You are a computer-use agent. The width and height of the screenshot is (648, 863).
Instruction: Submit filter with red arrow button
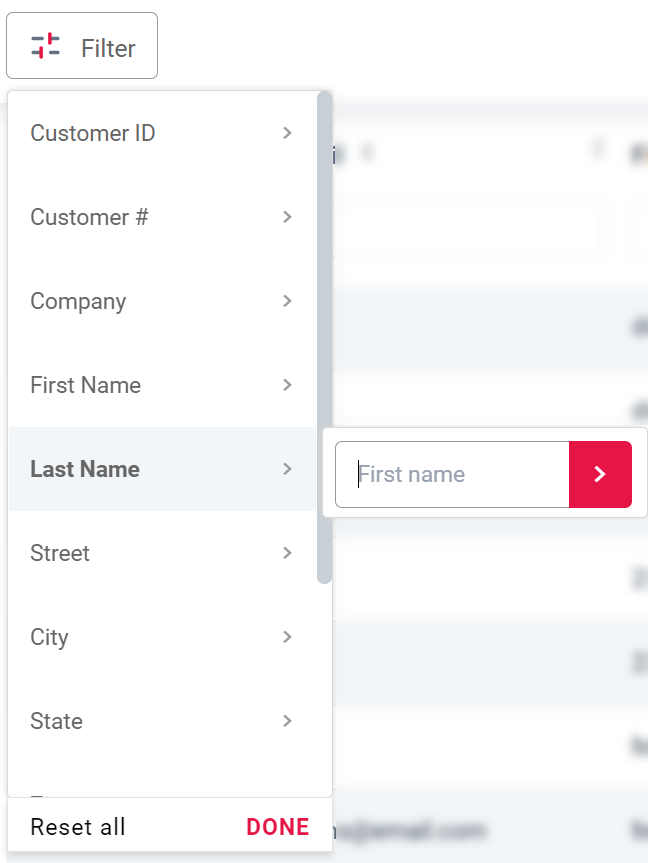point(600,474)
